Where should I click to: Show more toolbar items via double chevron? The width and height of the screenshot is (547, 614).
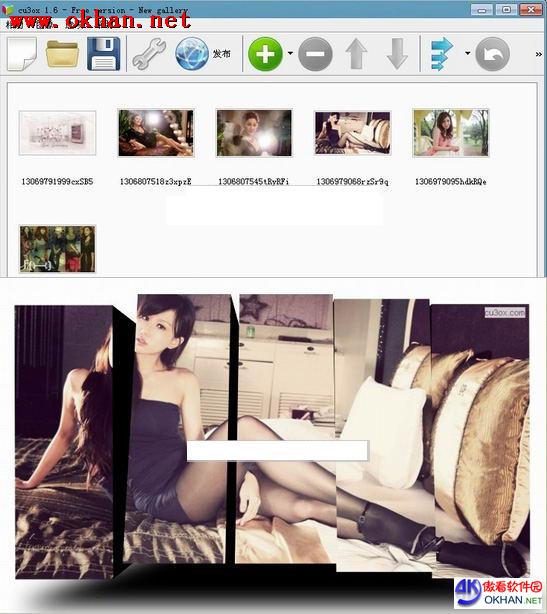(x=539, y=54)
